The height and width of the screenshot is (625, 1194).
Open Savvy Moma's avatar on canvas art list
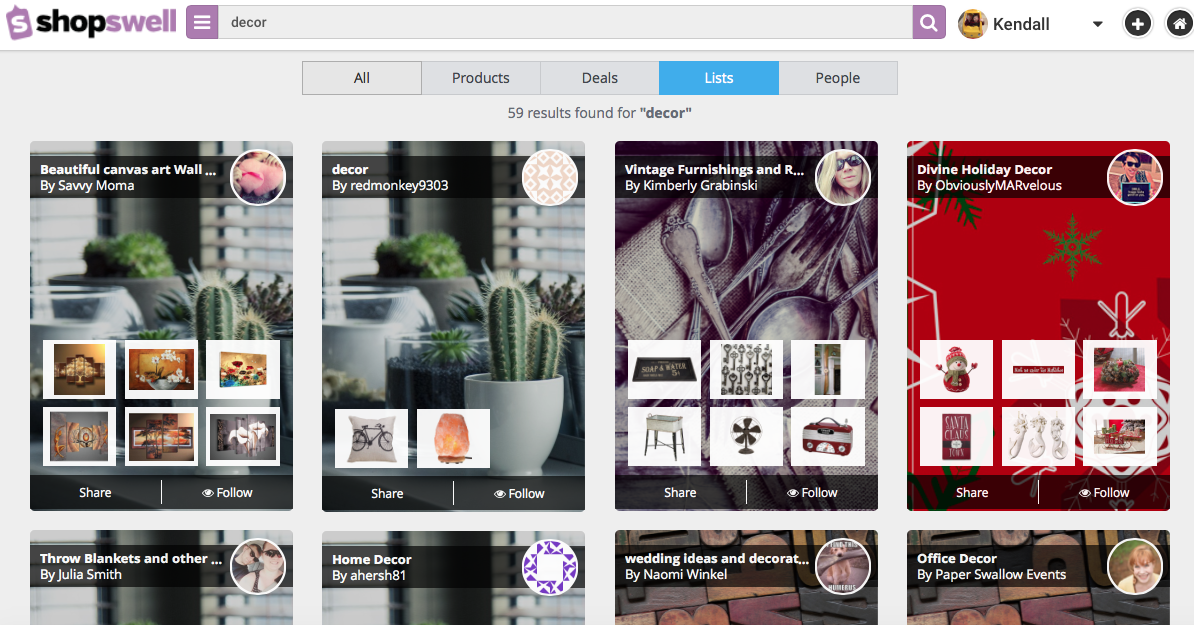(258, 178)
